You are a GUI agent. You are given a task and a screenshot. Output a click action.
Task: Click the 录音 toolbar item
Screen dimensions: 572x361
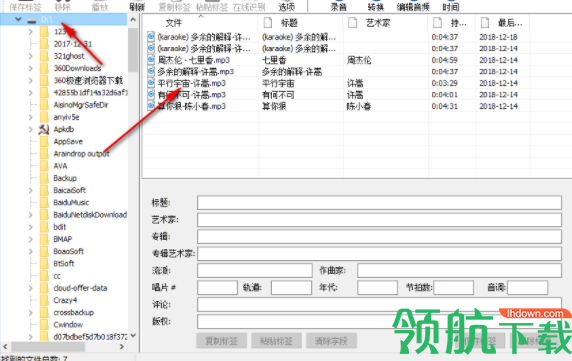click(x=339, y=7)
